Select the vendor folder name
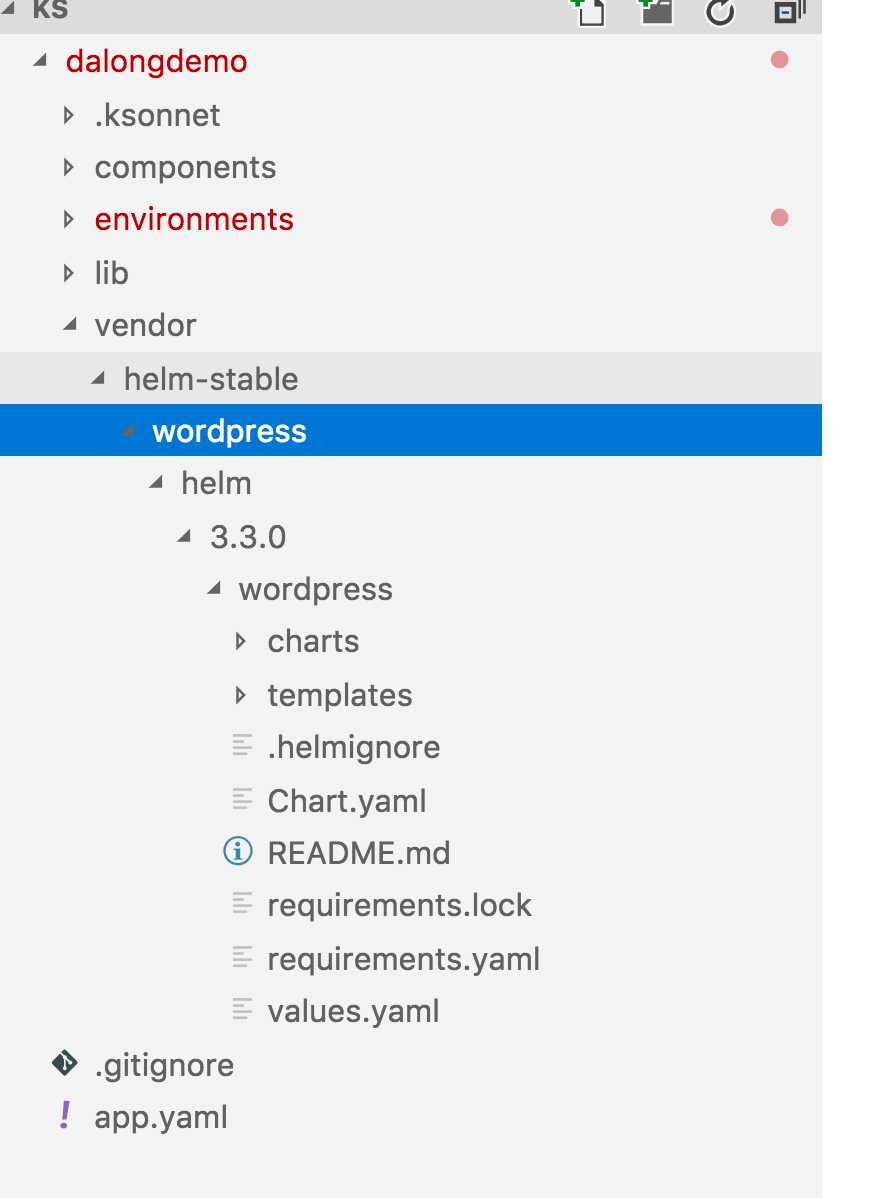 click(x=145, y=325)
